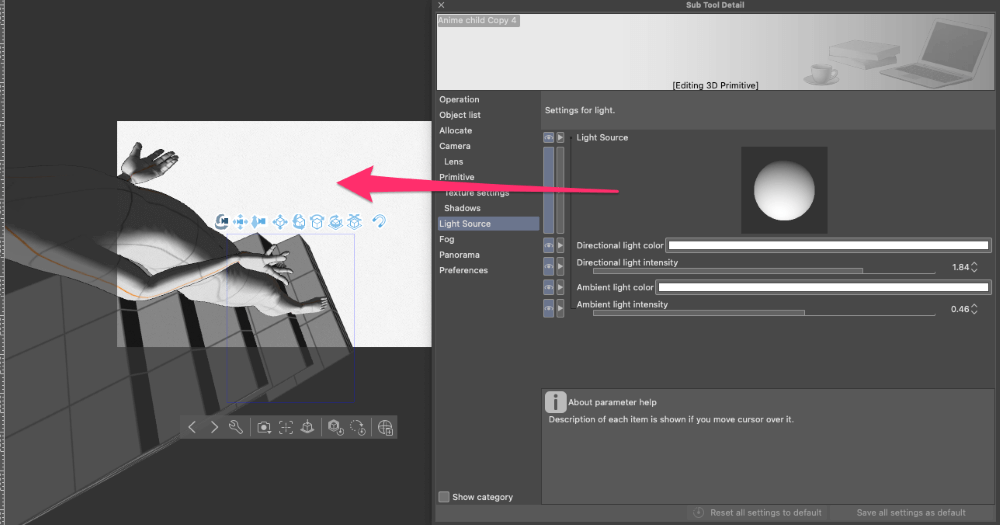Toggle the magnet snap icon
The image size is (1000, 525).
[379, 221]
